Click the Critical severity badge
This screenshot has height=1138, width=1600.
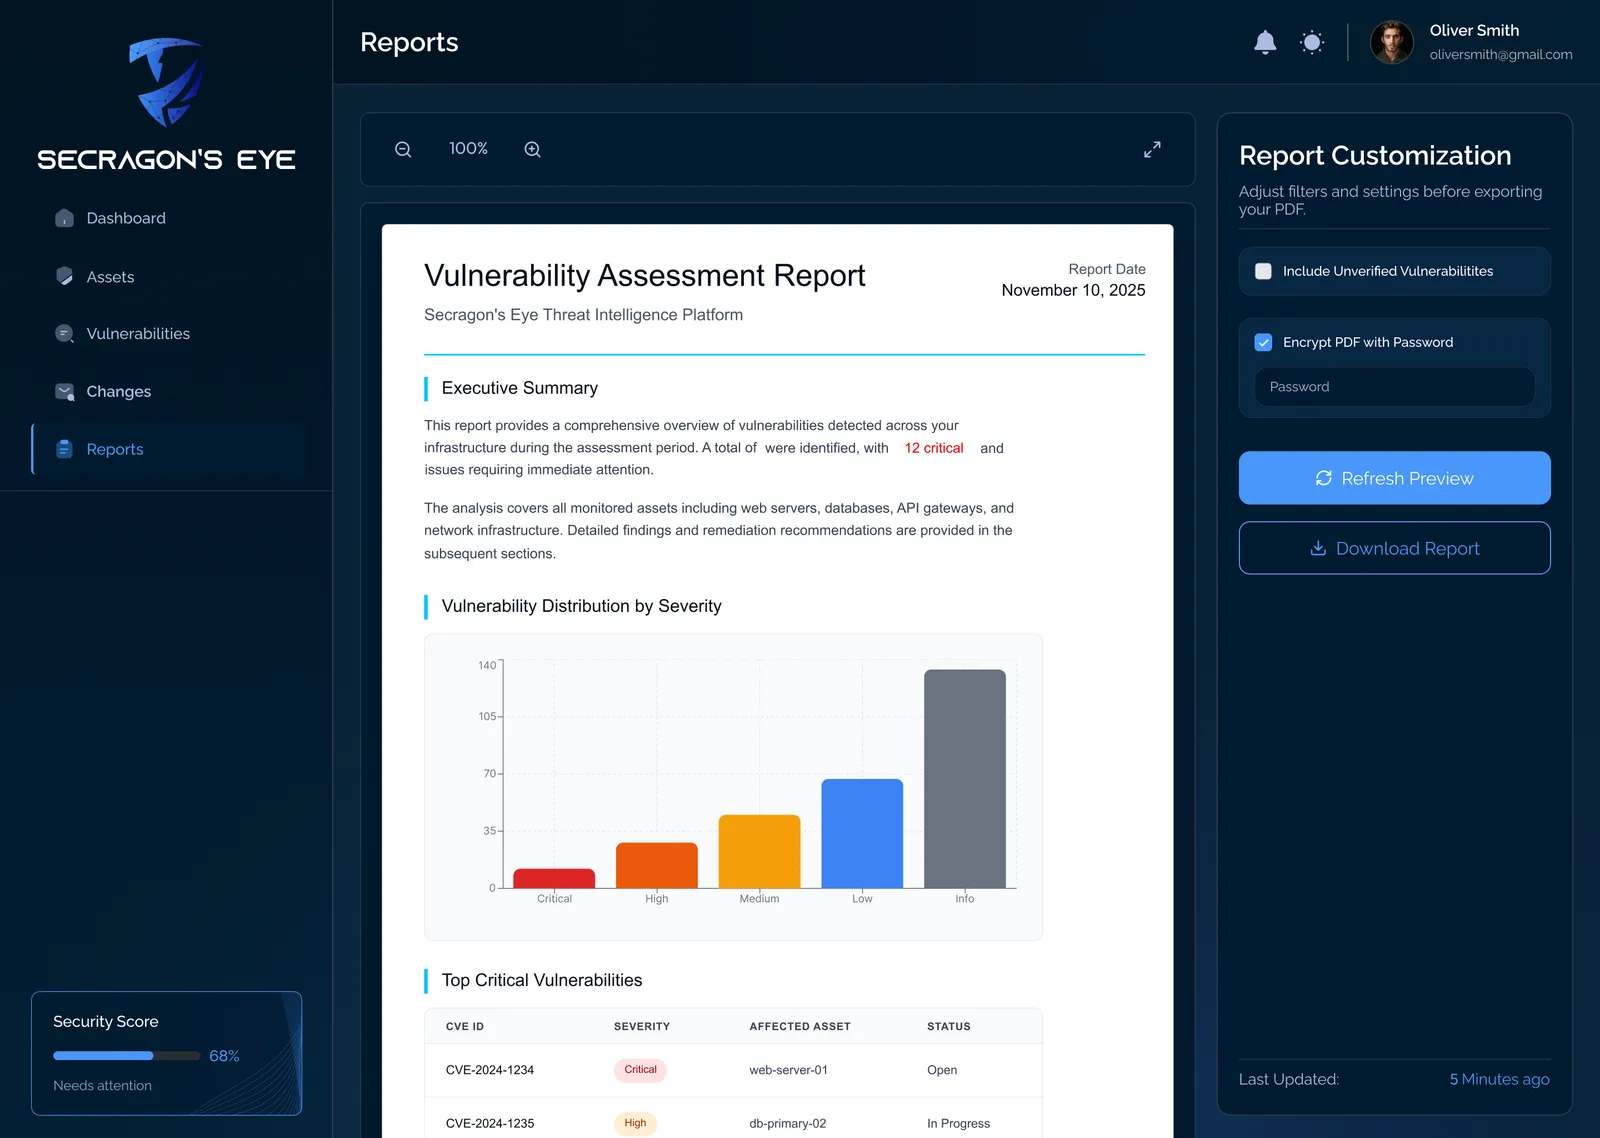click(640, 1070)
